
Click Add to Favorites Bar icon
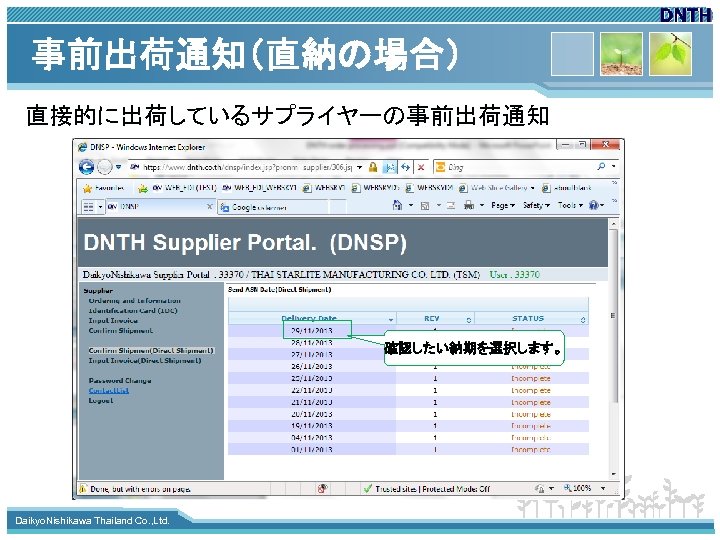click(143, 188)
